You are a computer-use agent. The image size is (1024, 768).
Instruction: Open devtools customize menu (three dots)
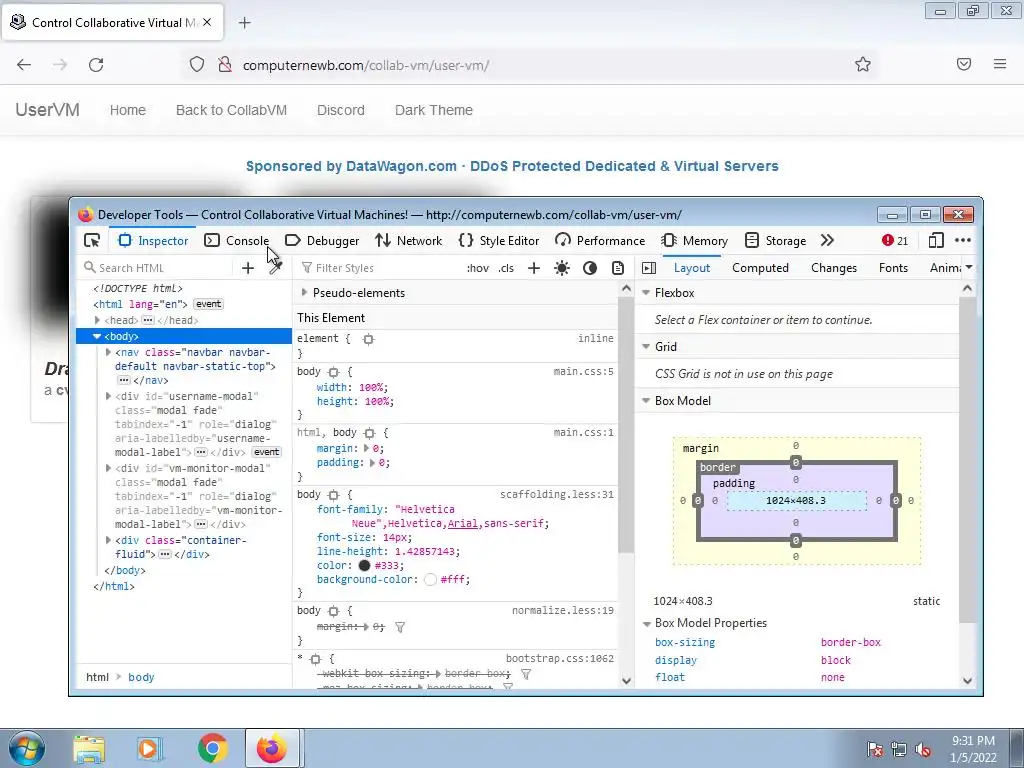tap(963, 240)
